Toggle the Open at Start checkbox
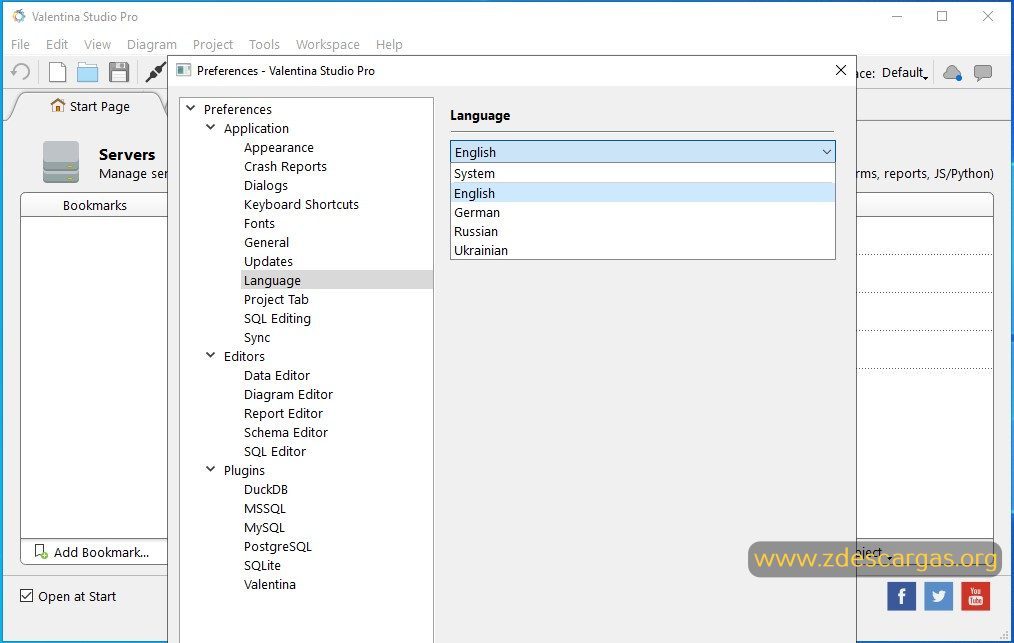Viewport: 1014px width, 643px height. [x=27, y=596]
